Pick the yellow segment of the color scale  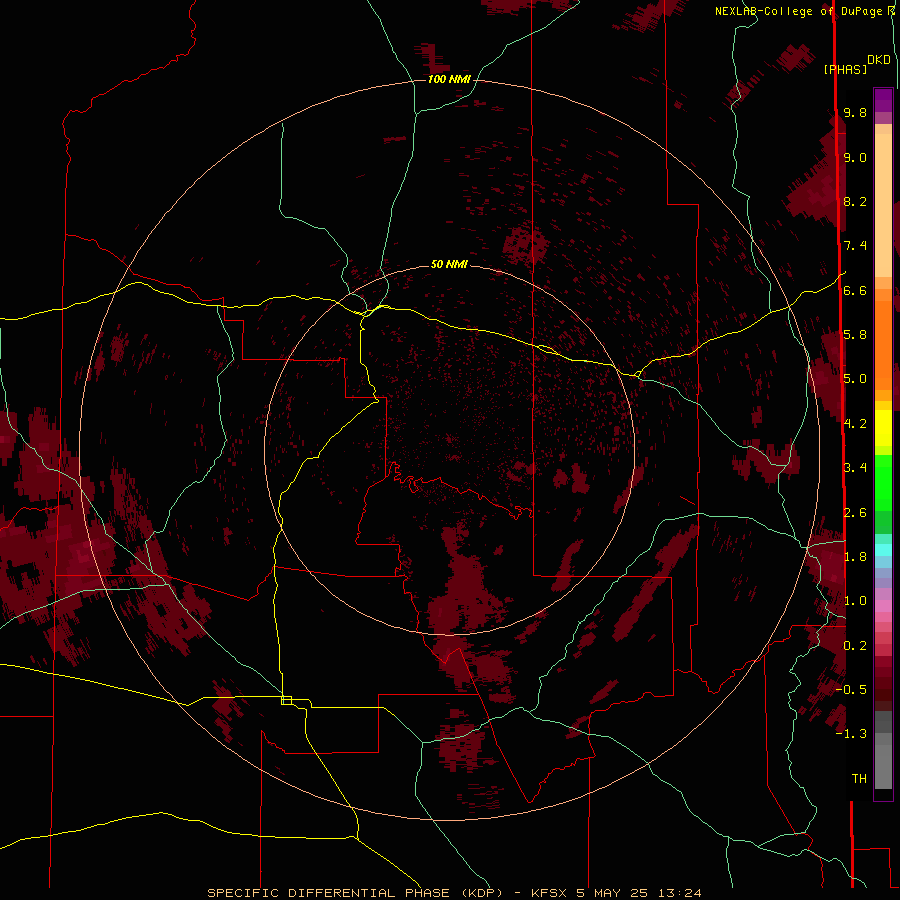(883, 428)
